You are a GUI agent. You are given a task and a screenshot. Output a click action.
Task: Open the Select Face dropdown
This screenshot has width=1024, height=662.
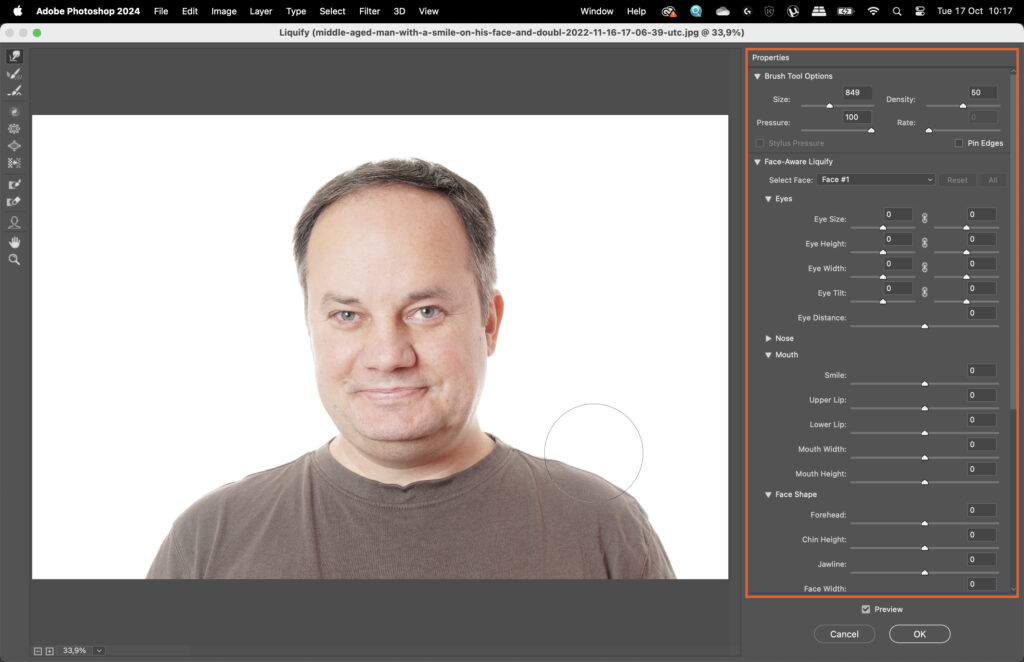pos(875,179)
